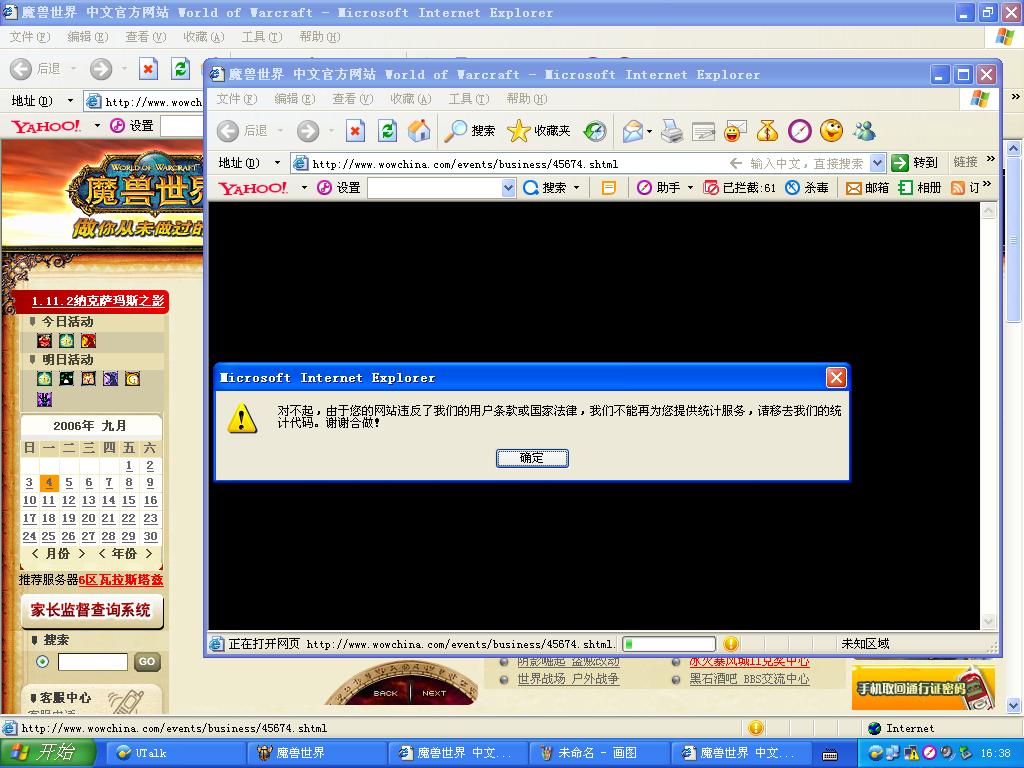Click 已拦截:61 popup blocker icon
The width and height of the screenshot is (1024, 768).
pos(739,188)
